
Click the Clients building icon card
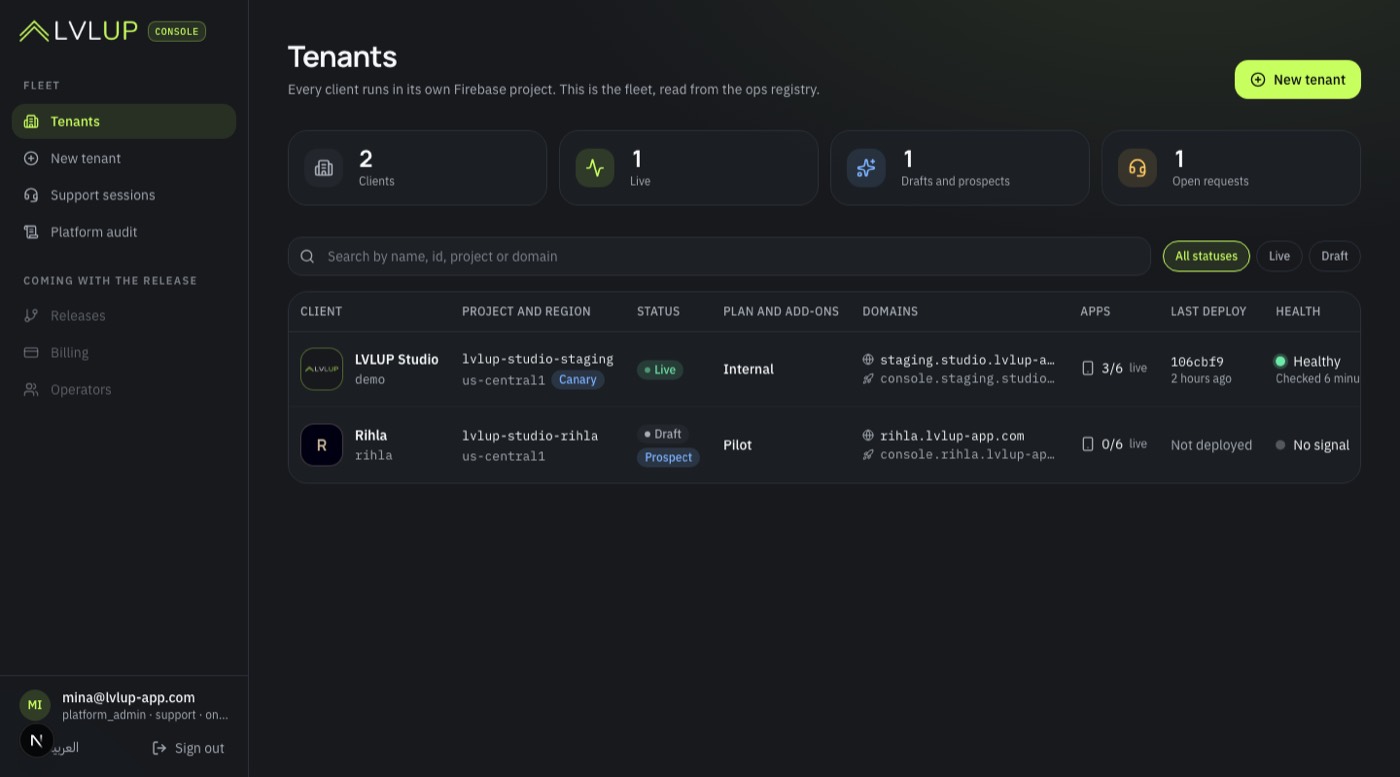pyautogui.click(x=323, y=168)
